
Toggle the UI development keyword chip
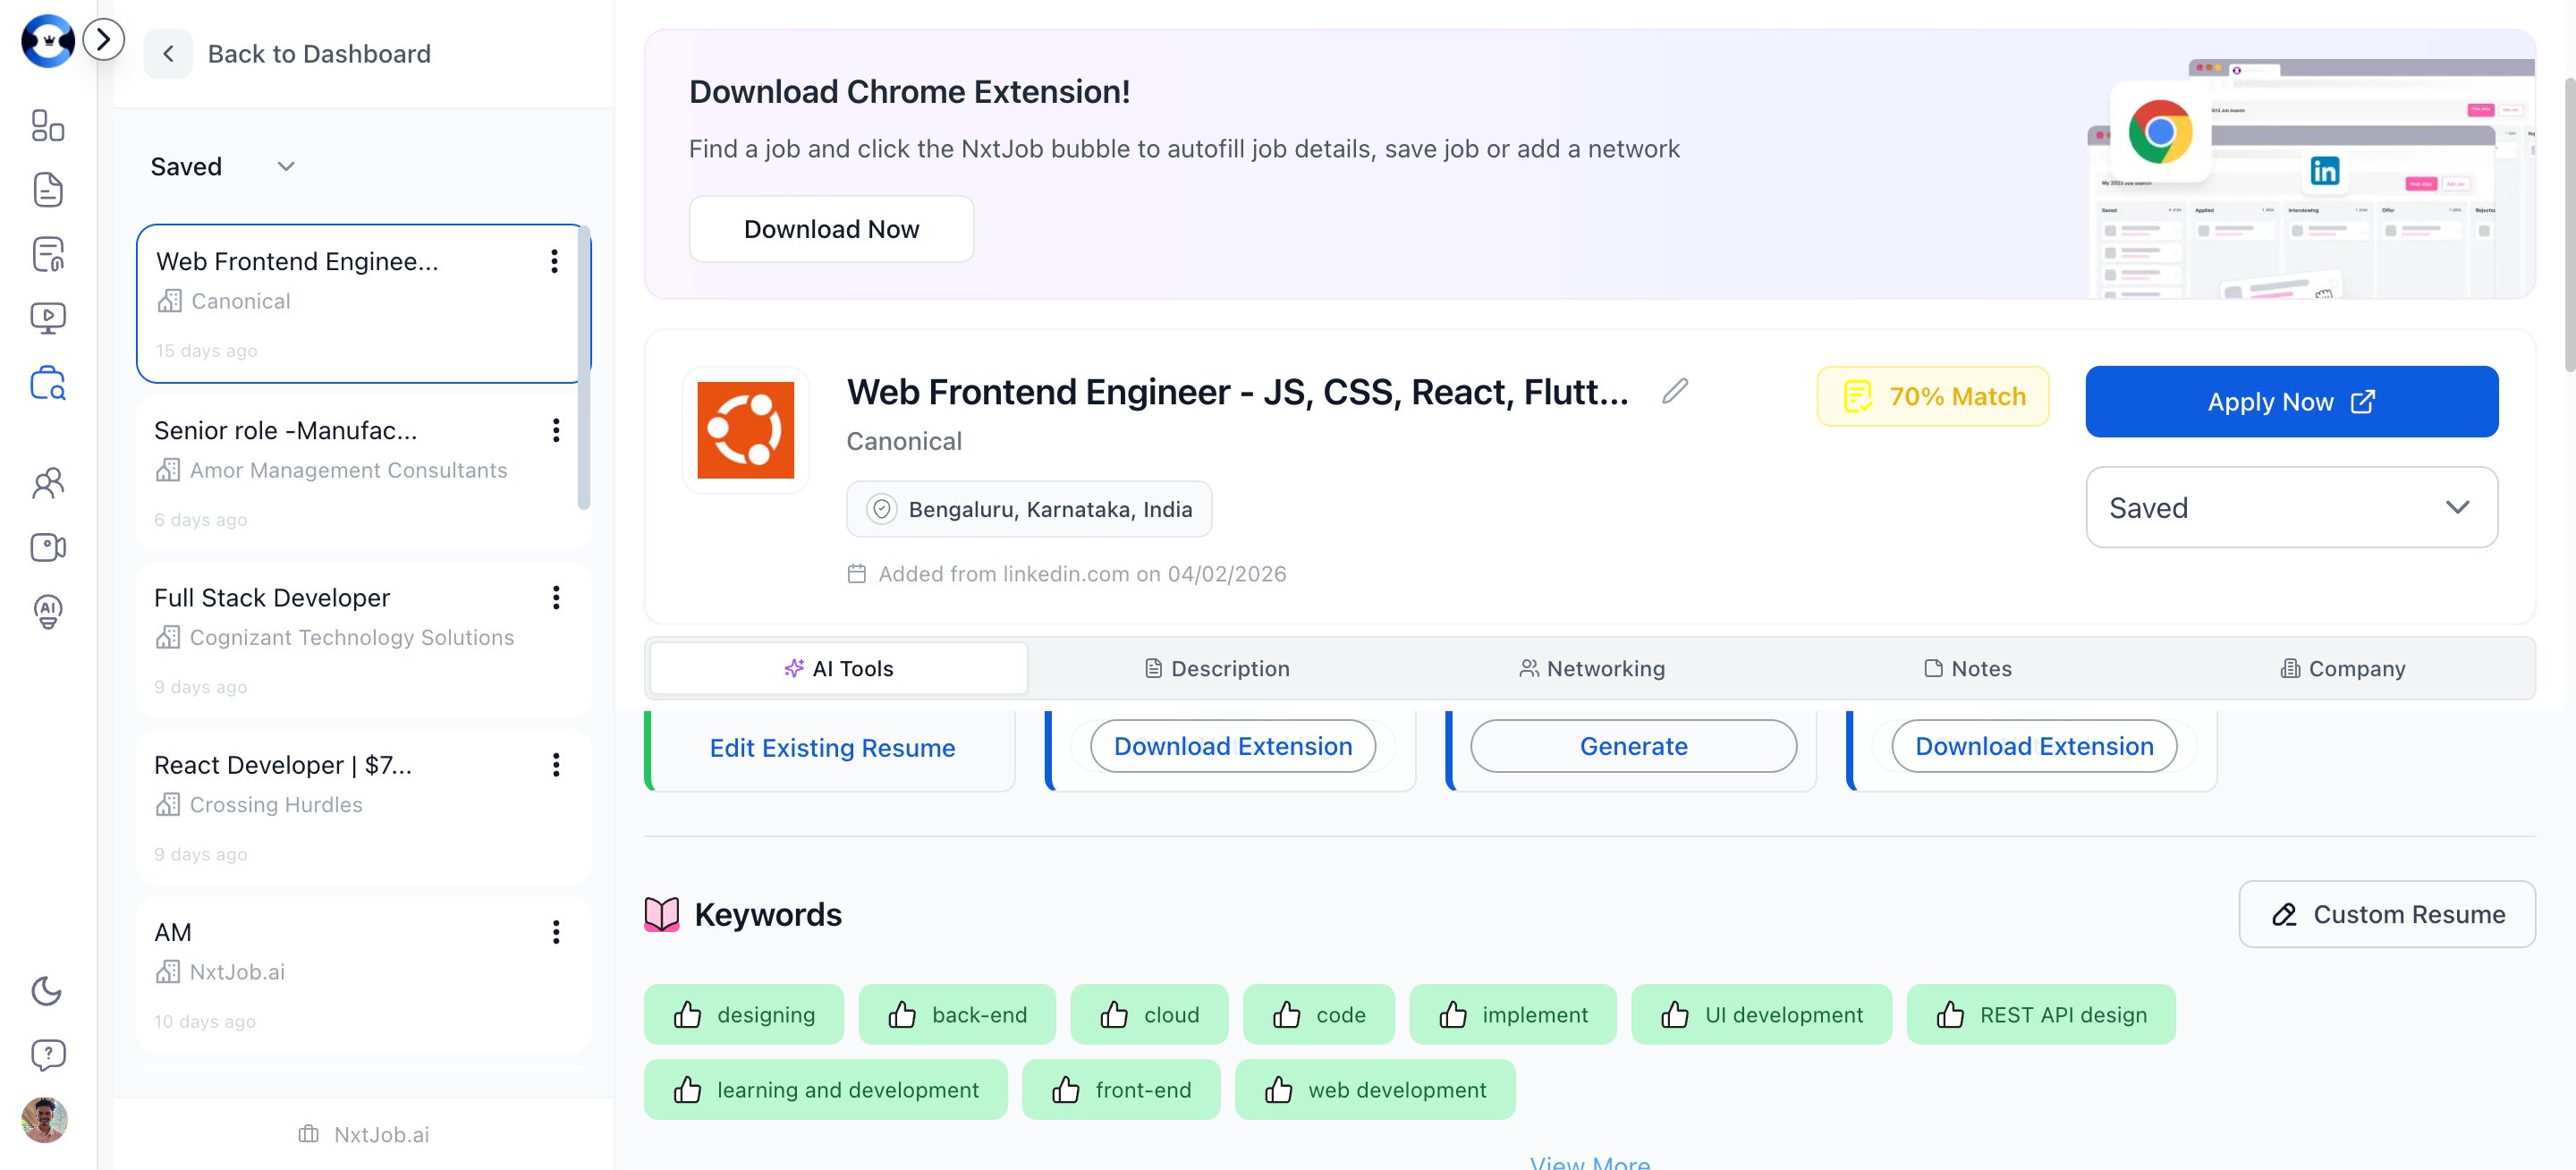[1761, 1015]
